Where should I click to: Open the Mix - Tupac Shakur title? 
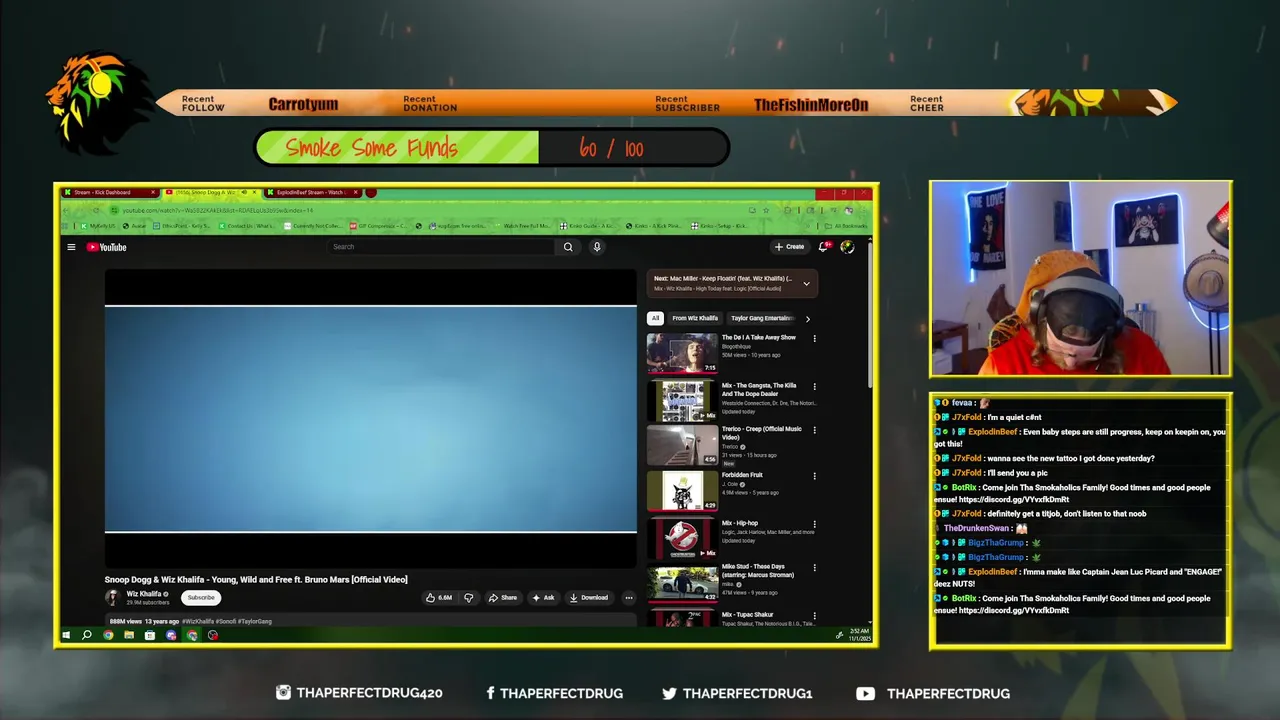747,615
